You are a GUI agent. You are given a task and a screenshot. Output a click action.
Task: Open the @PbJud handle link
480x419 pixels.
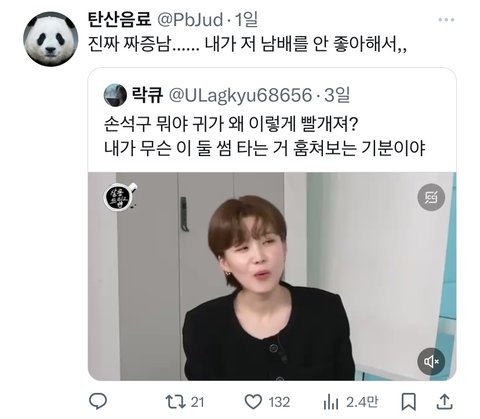coord(190,20)
